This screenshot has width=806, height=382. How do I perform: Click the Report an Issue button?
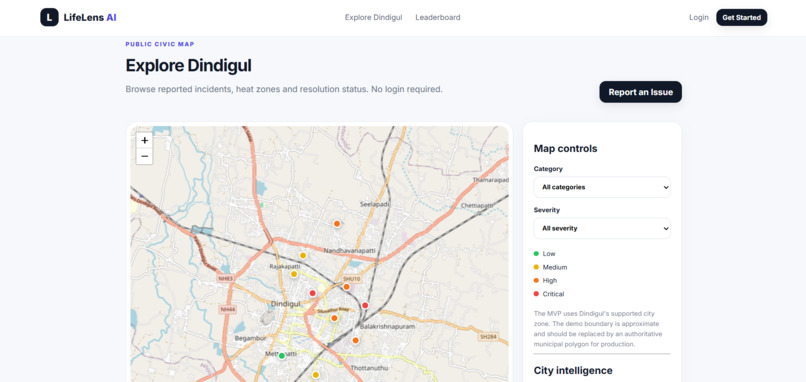[640, 92]
